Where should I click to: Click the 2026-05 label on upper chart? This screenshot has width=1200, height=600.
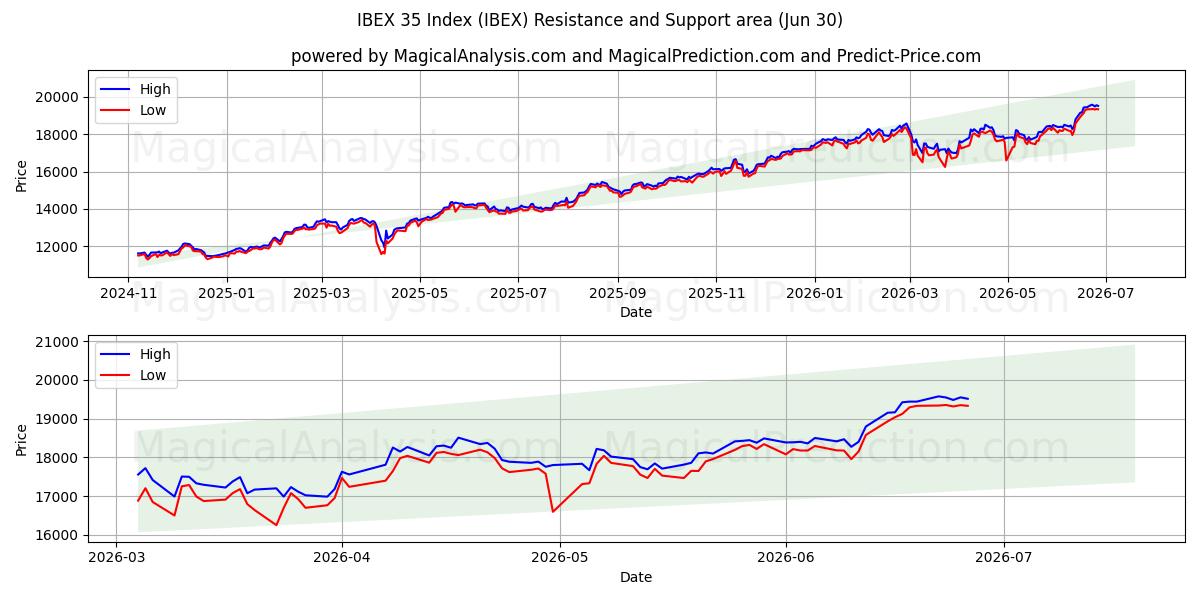pos(1006,293)
